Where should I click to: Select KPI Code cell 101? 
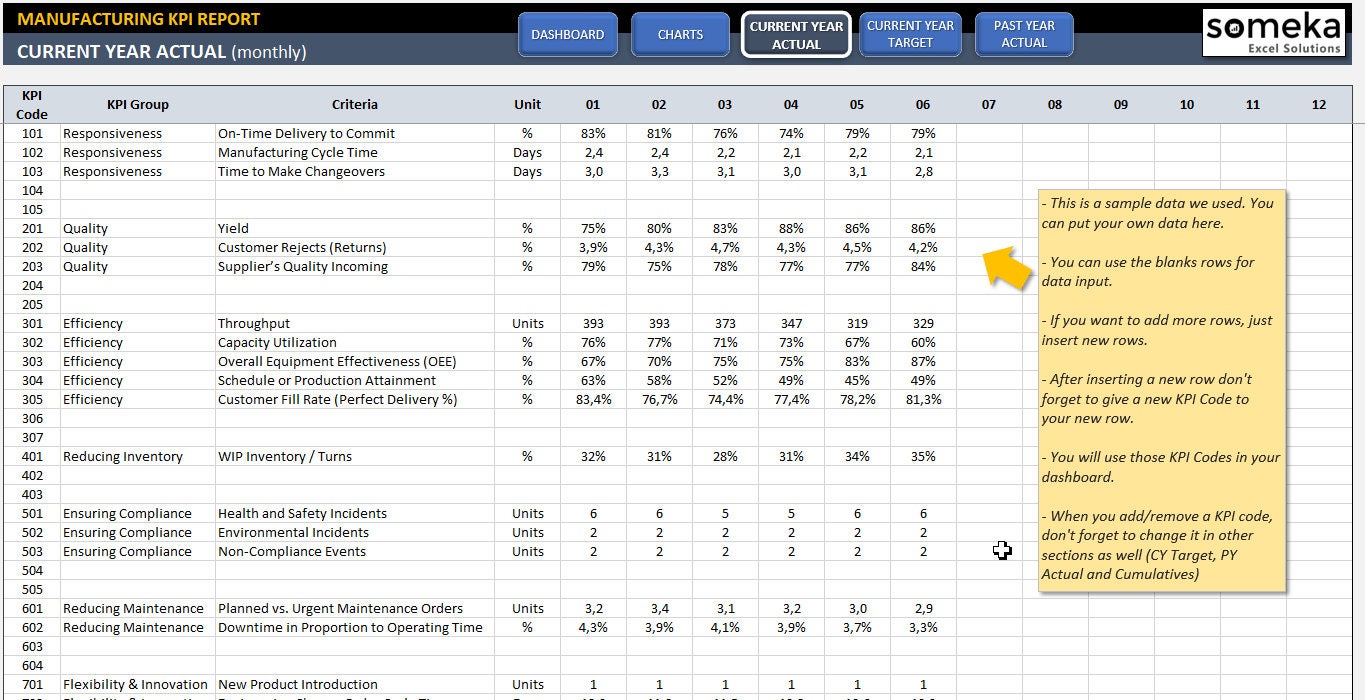tap(31, 132)
